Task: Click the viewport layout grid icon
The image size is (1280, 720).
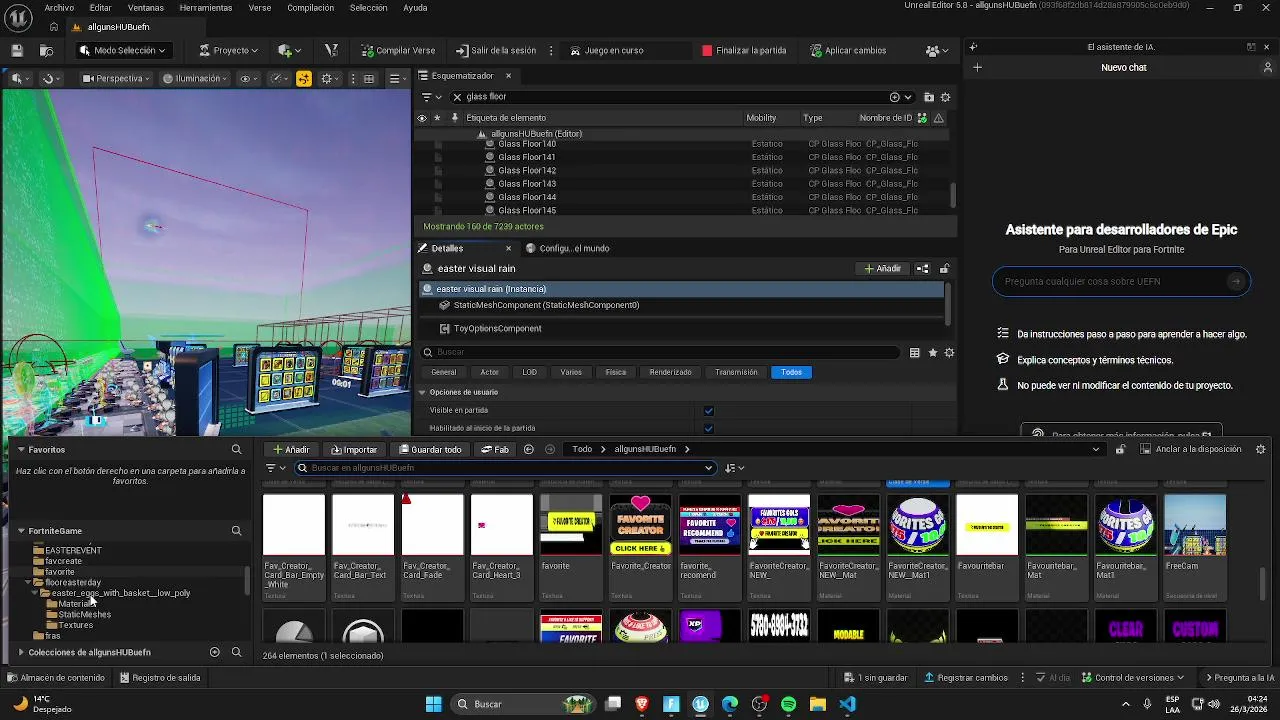Action: point(369,78)
